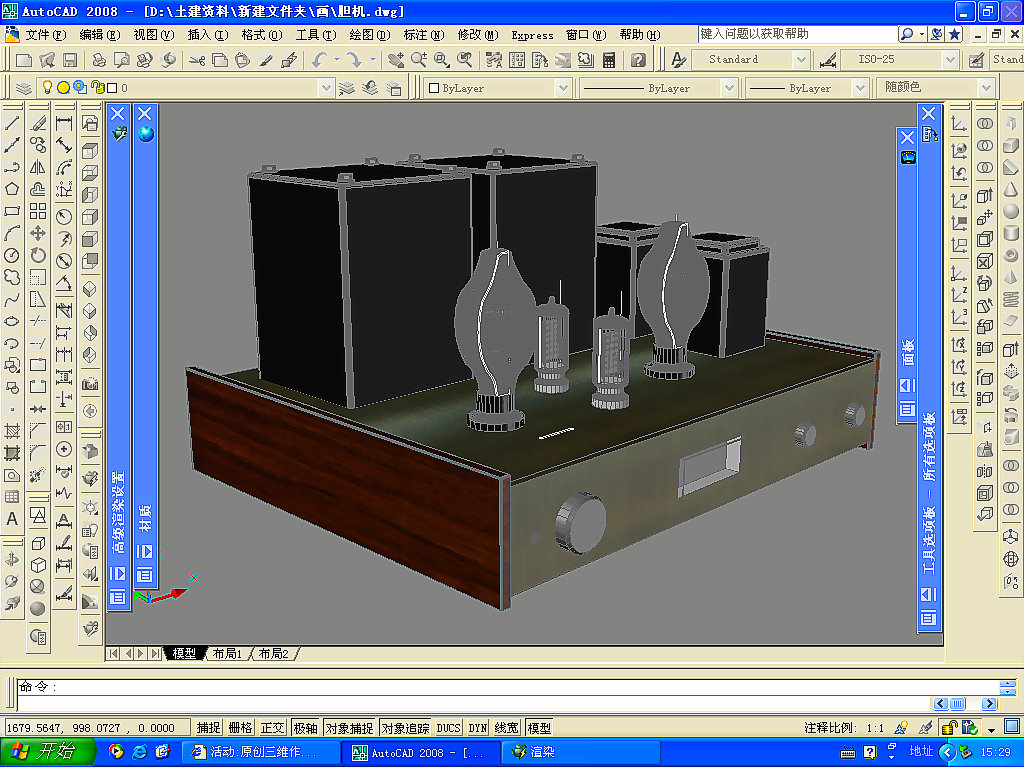Toggle 极轴 polar tracking
Viewport: 1024px width, 768px height.
(305, 728)
